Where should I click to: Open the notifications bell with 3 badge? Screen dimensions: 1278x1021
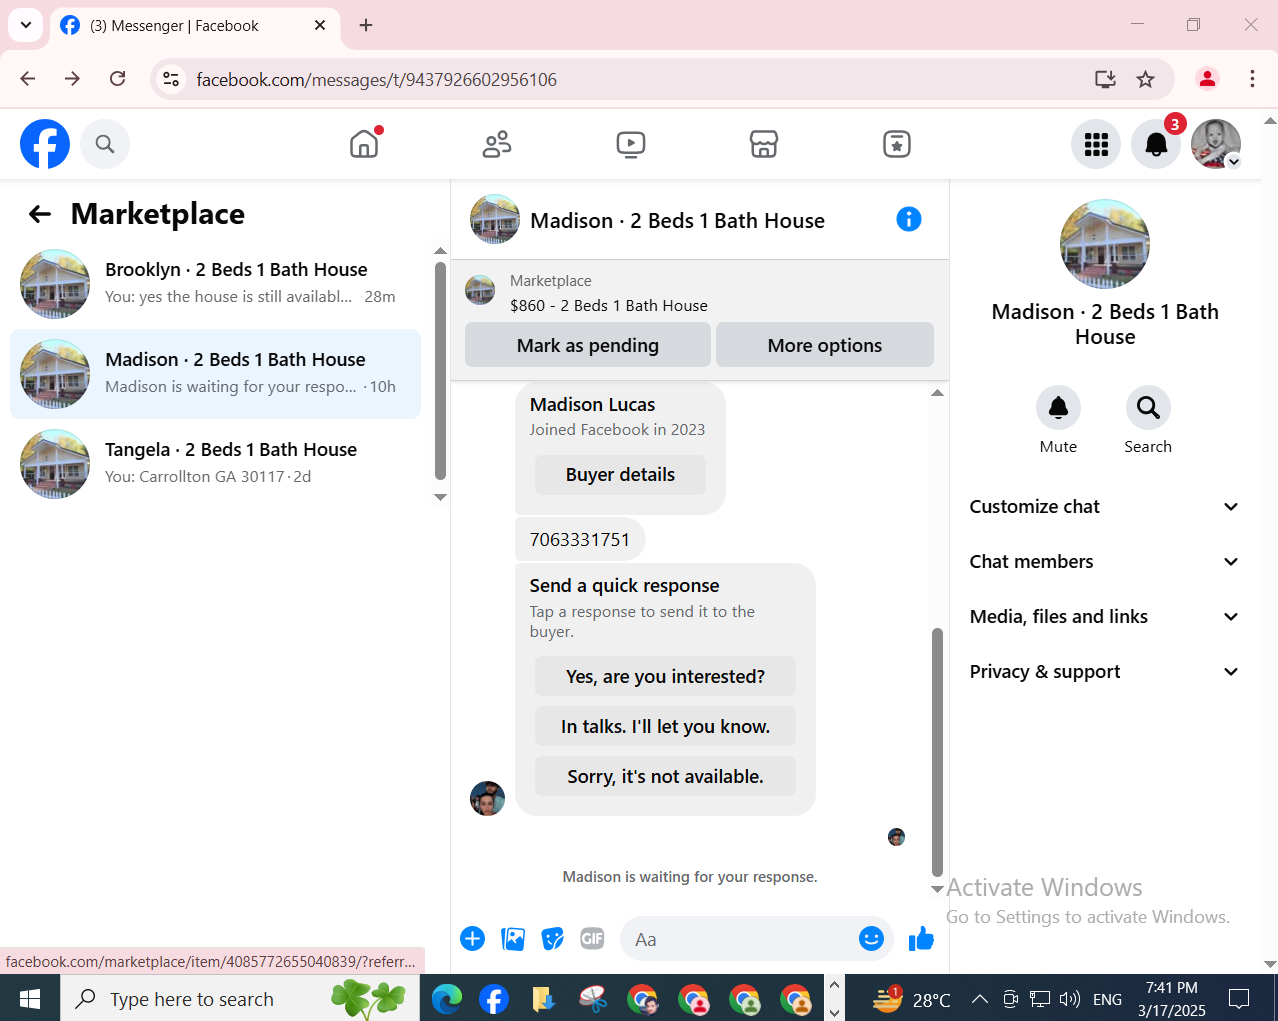1156,144
